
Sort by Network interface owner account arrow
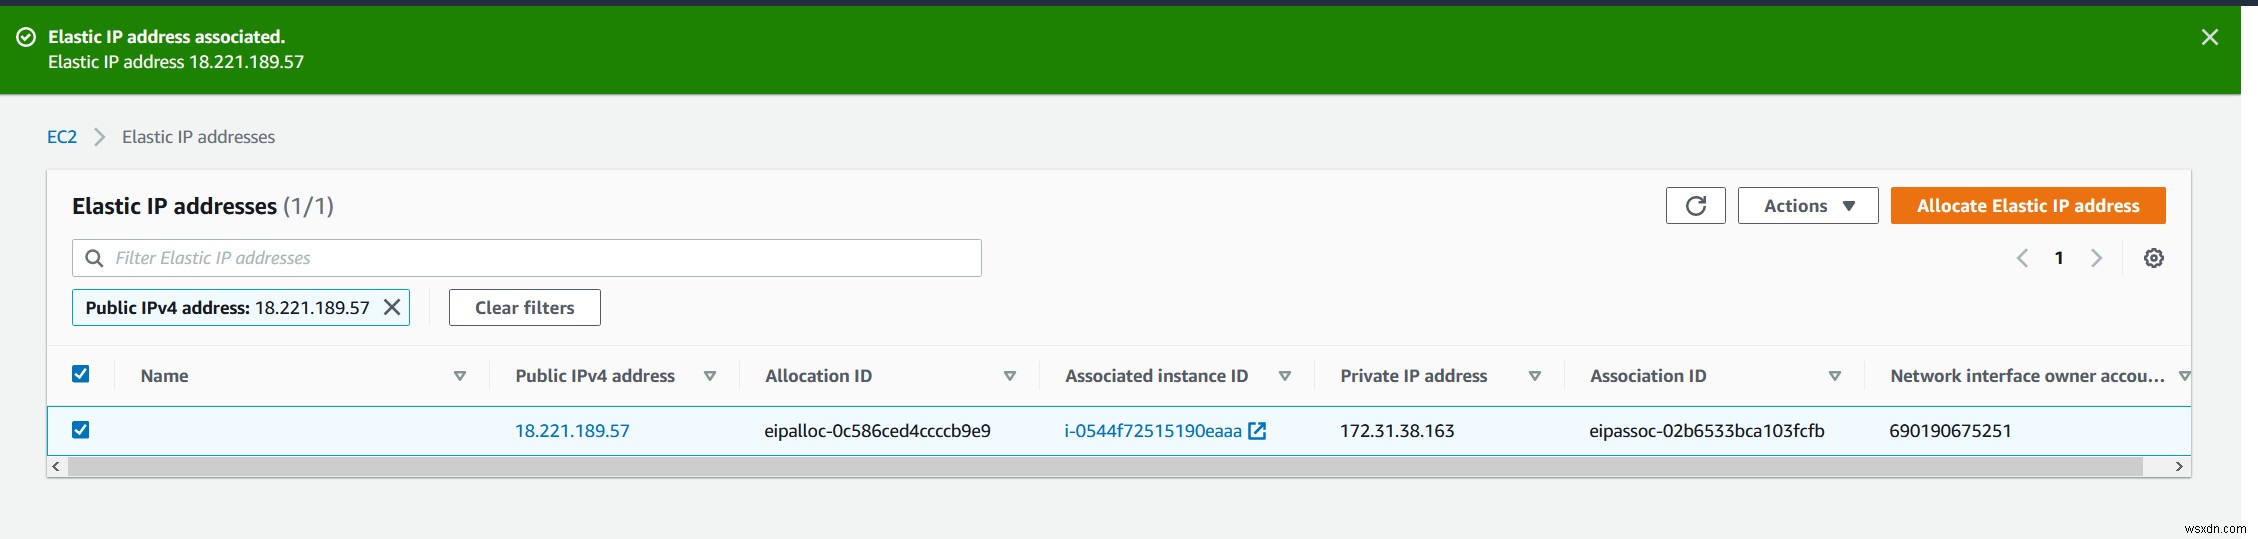[2184, 376]
